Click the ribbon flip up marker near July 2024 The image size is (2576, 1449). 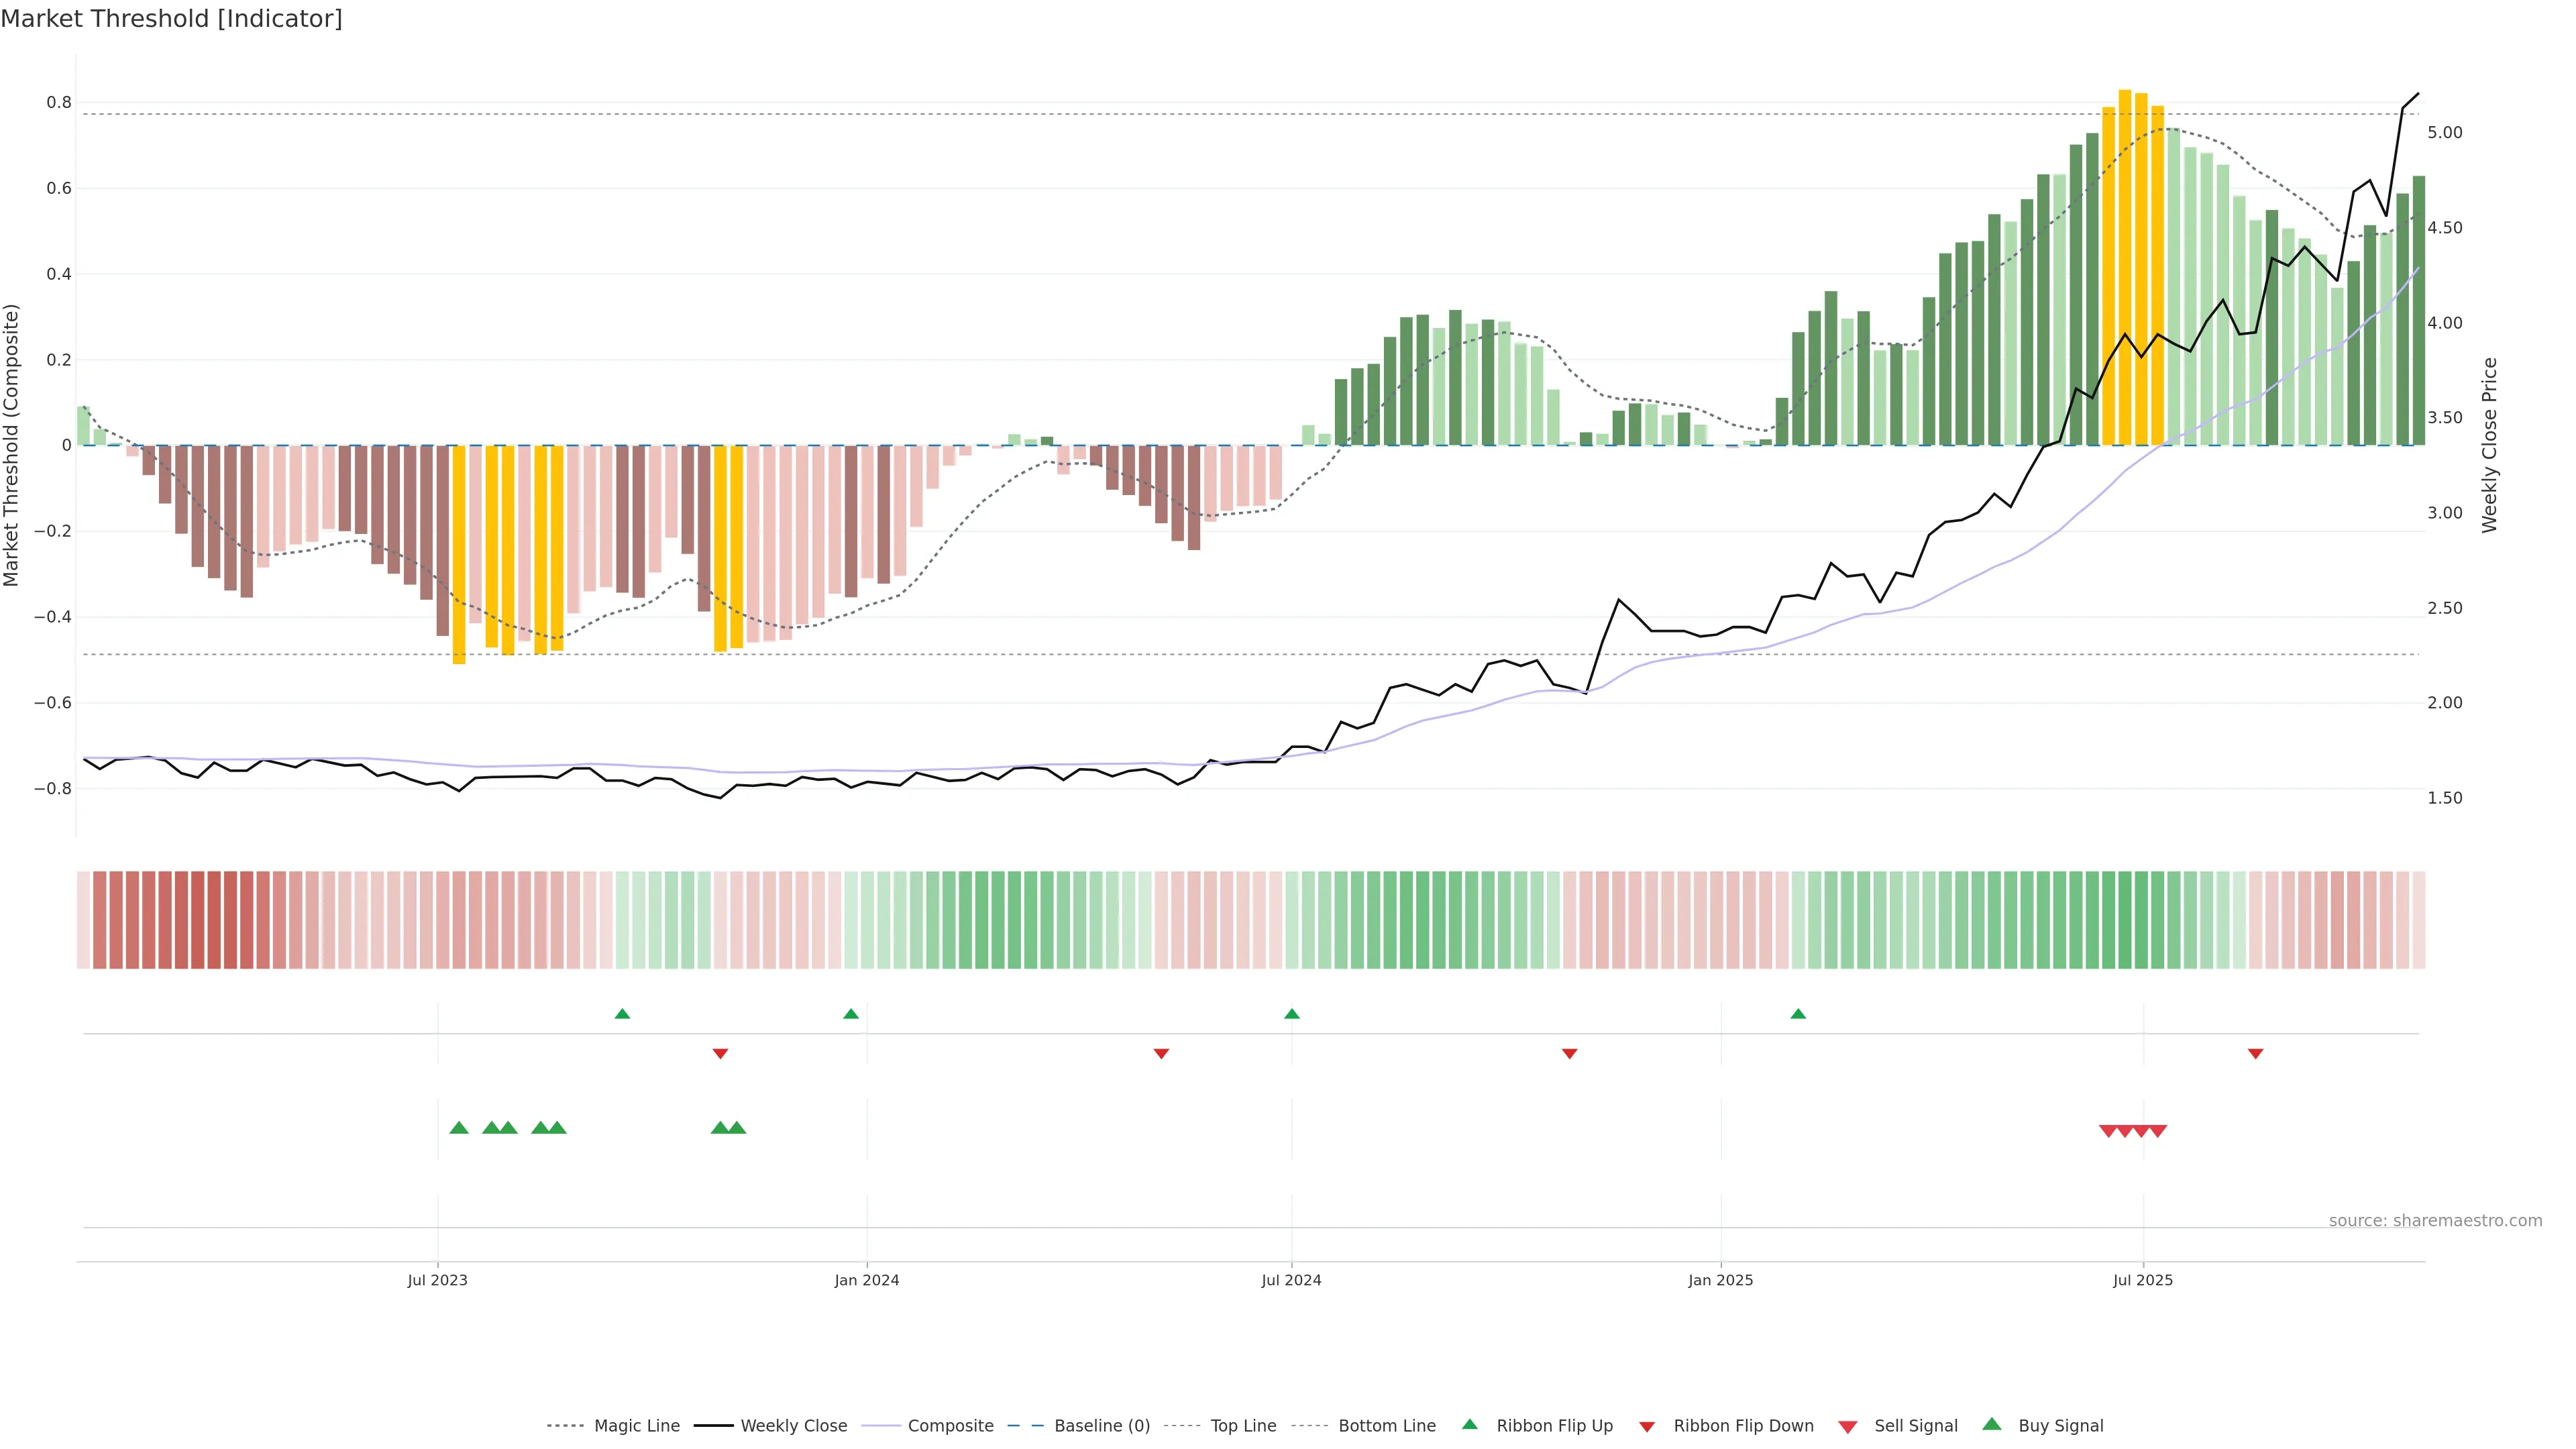coord(1292,1014)
